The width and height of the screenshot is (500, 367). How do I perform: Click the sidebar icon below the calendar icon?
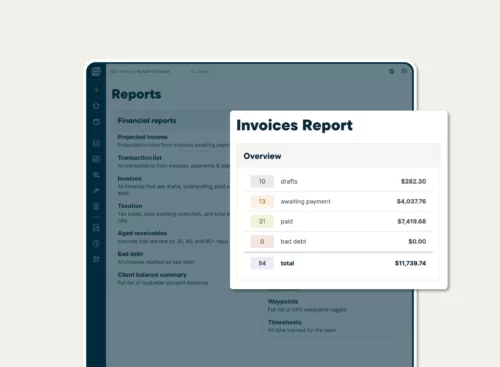[x=96, y=143]
